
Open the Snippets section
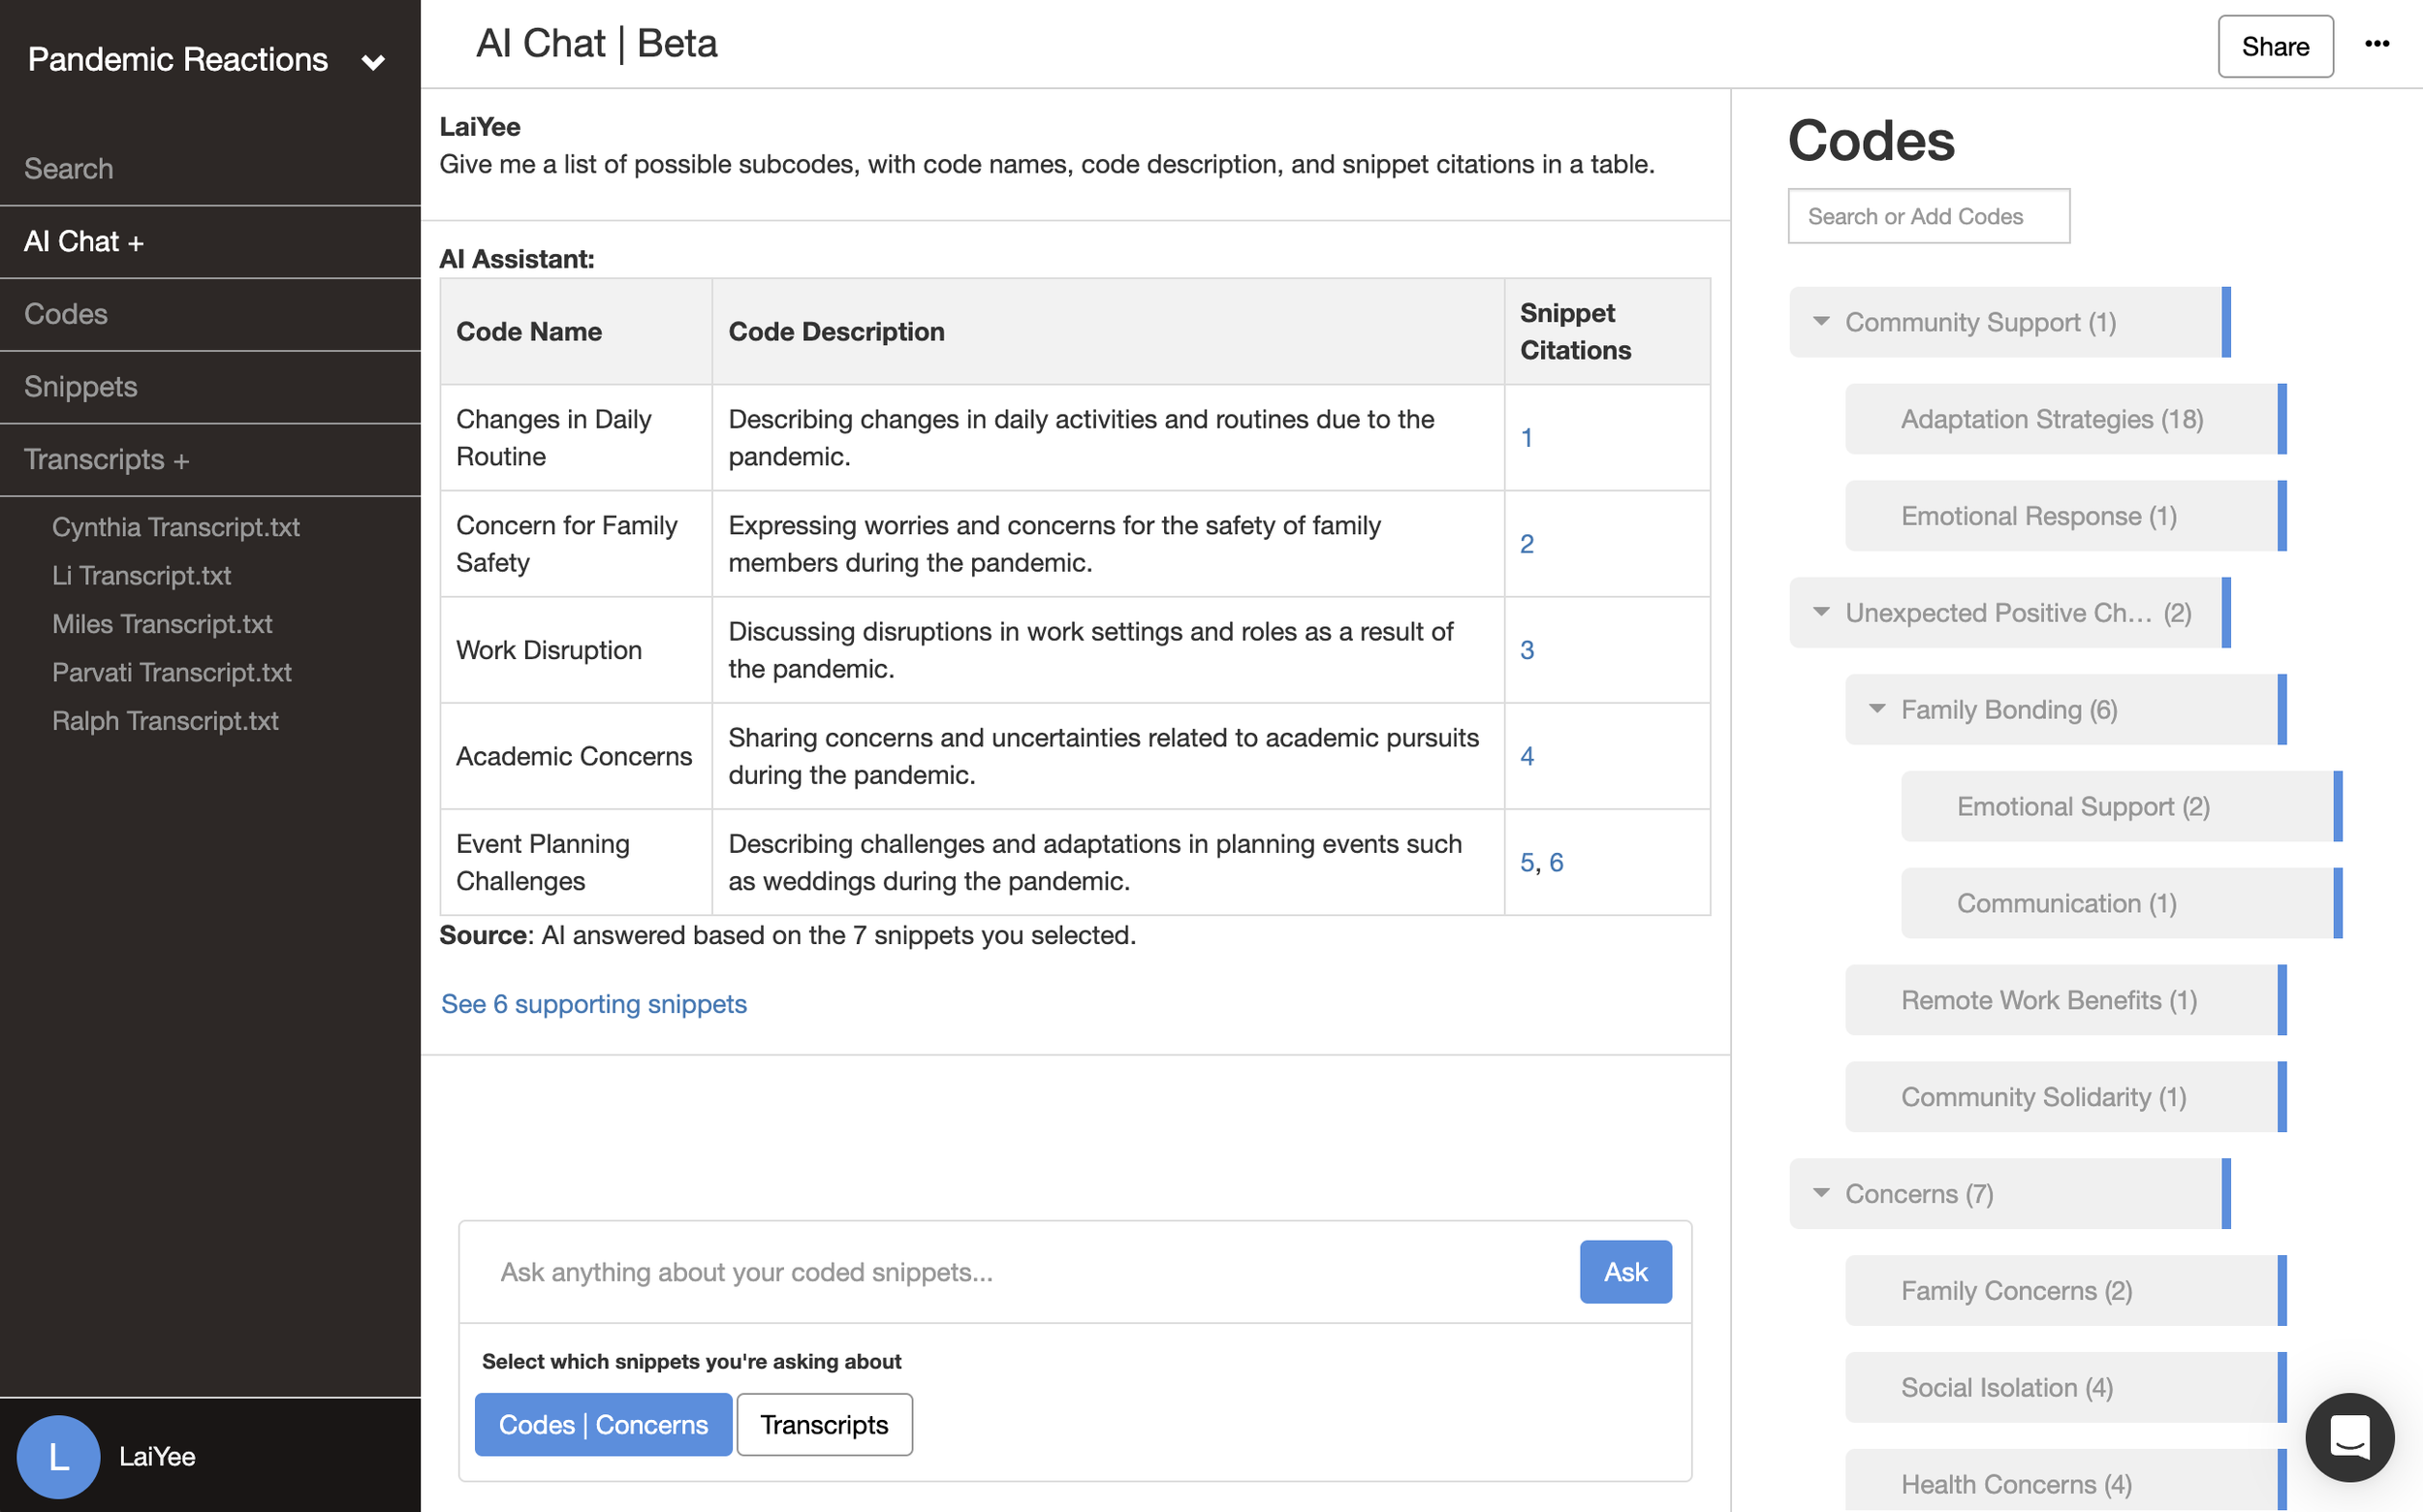pos(80,386)
